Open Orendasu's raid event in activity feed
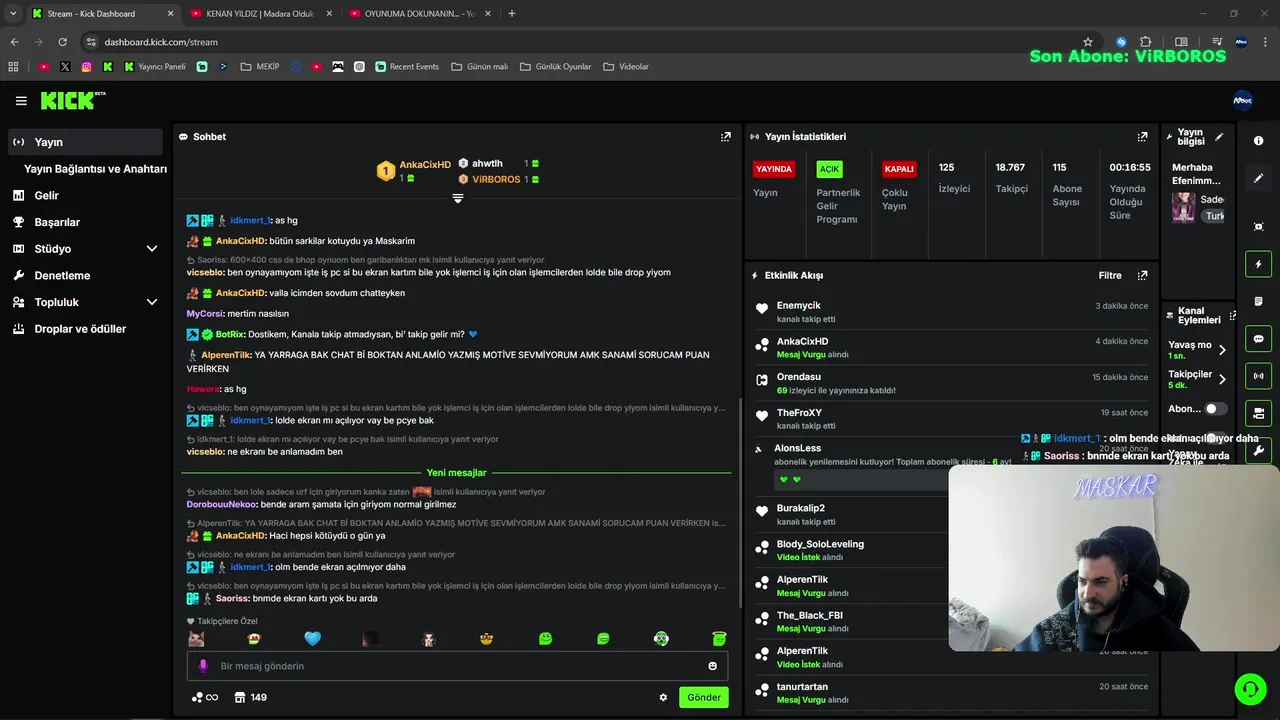Image resolution: width=1280 pixels, height=720 pixels. 950,384
